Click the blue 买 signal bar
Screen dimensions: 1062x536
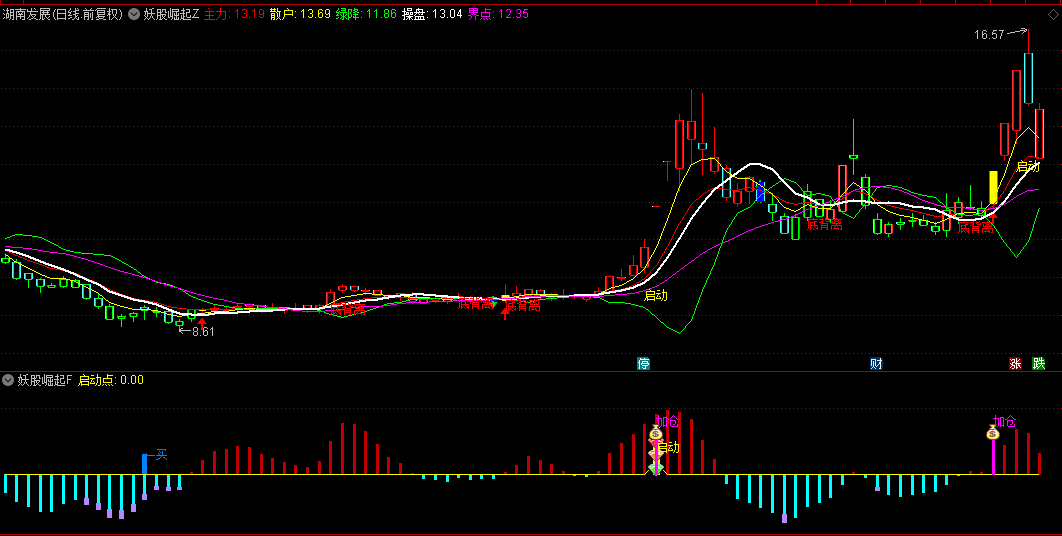(x=145, y=463)
